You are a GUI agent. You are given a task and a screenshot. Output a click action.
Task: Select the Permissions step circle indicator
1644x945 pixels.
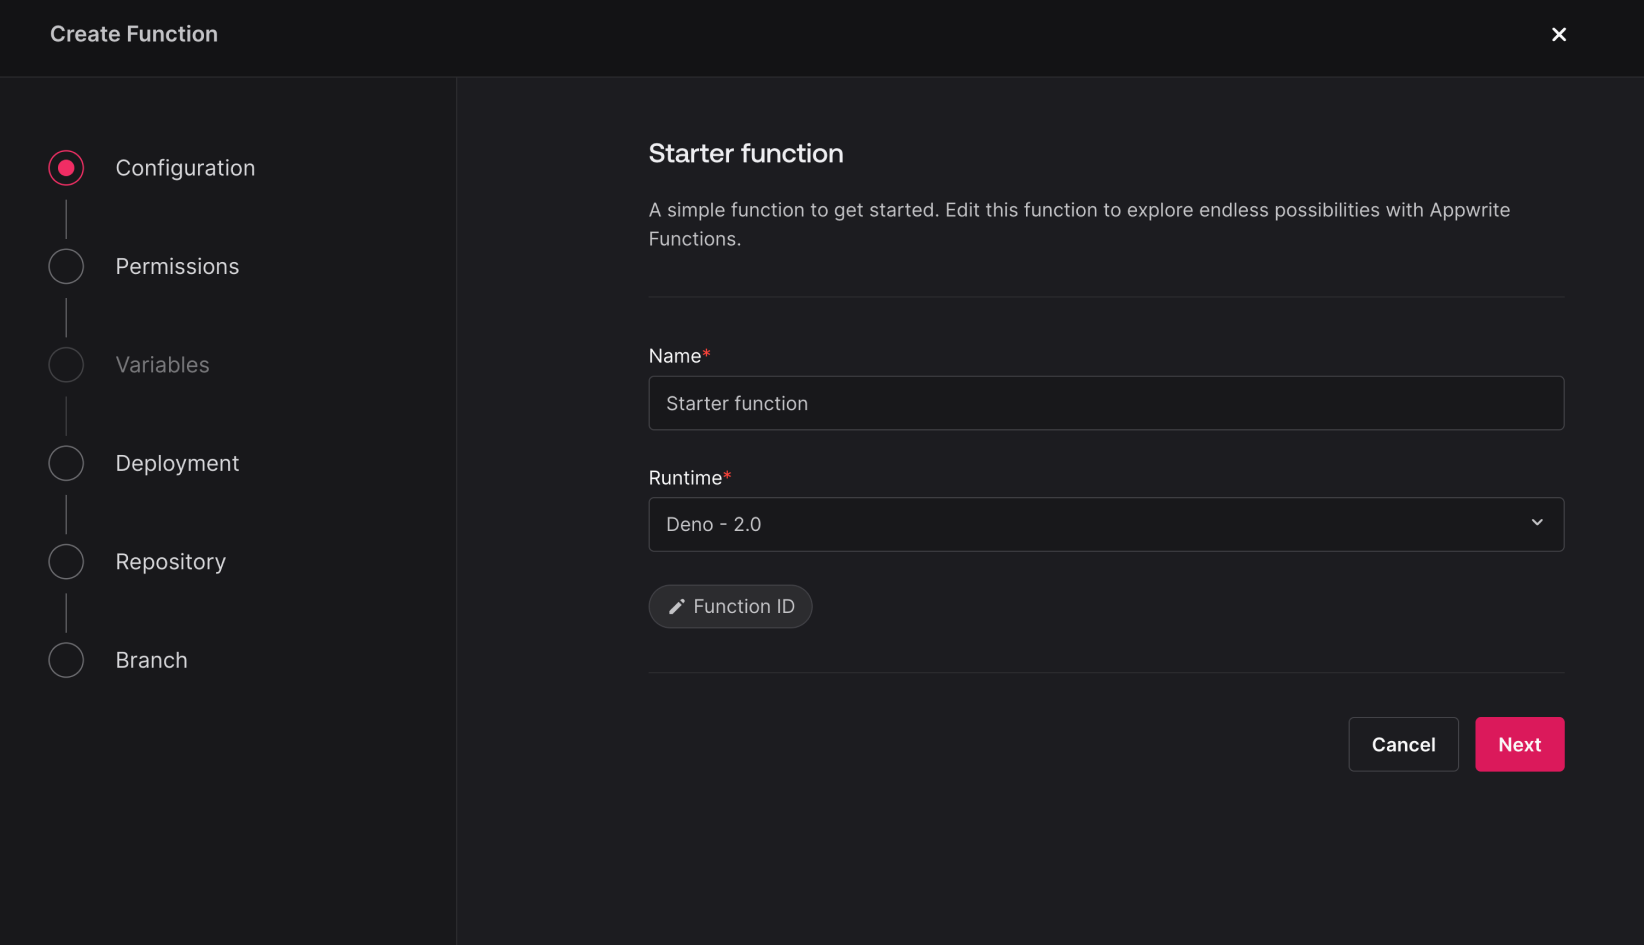66,267
